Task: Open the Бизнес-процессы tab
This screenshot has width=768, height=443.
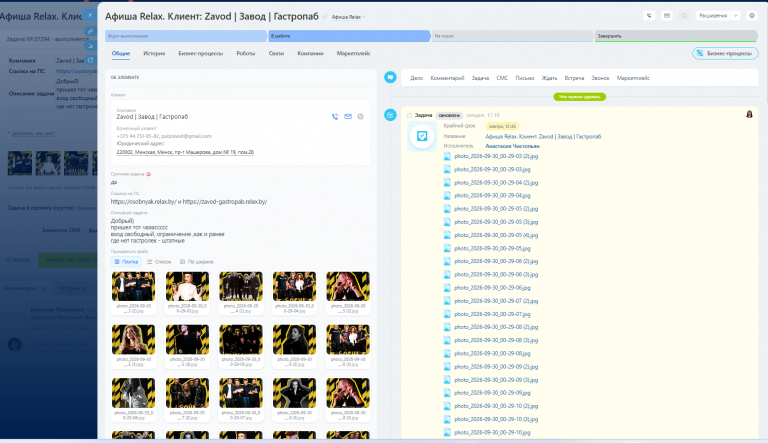Action: coord(200,53)
